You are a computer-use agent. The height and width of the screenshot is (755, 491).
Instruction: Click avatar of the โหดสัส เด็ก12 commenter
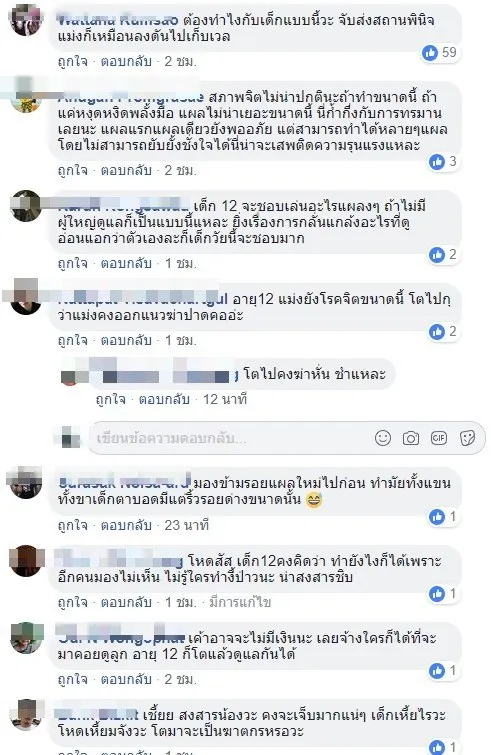26,560
